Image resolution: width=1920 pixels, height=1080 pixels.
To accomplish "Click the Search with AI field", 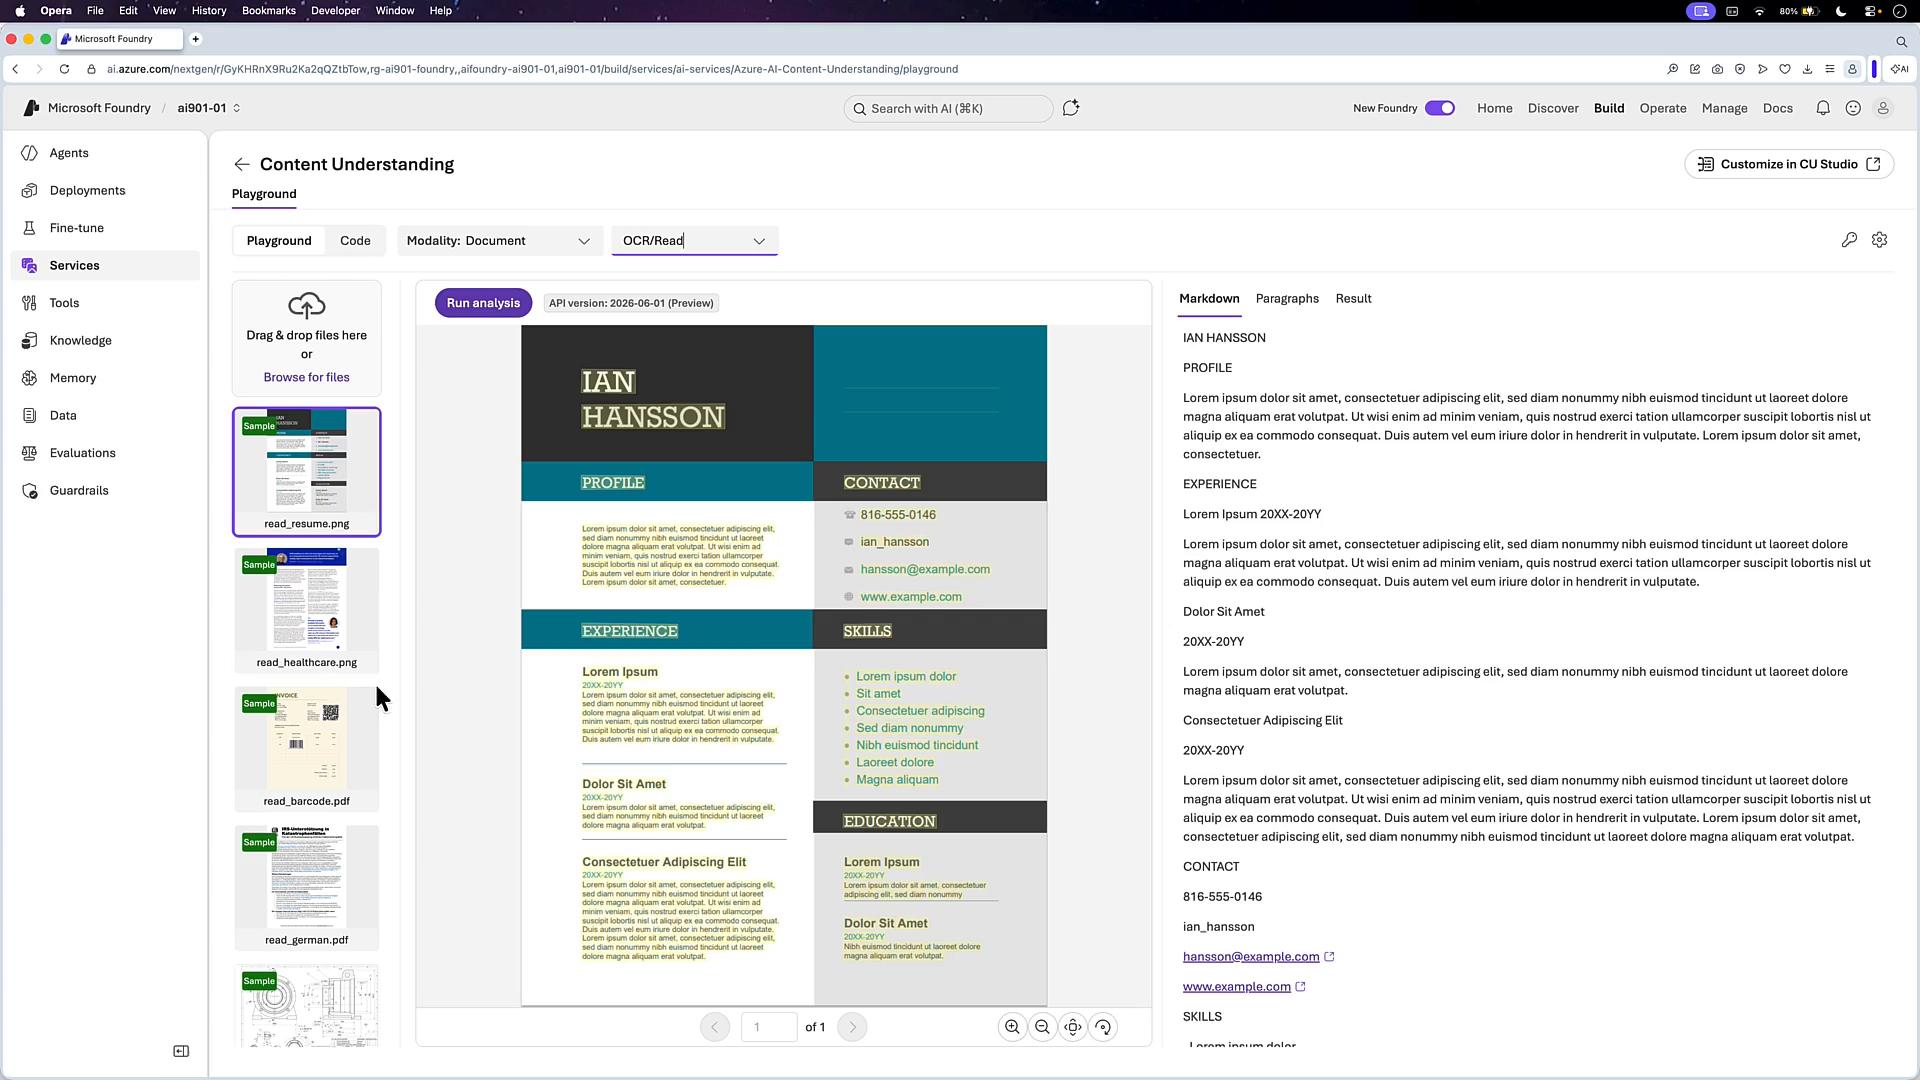I will pos(948,108).
